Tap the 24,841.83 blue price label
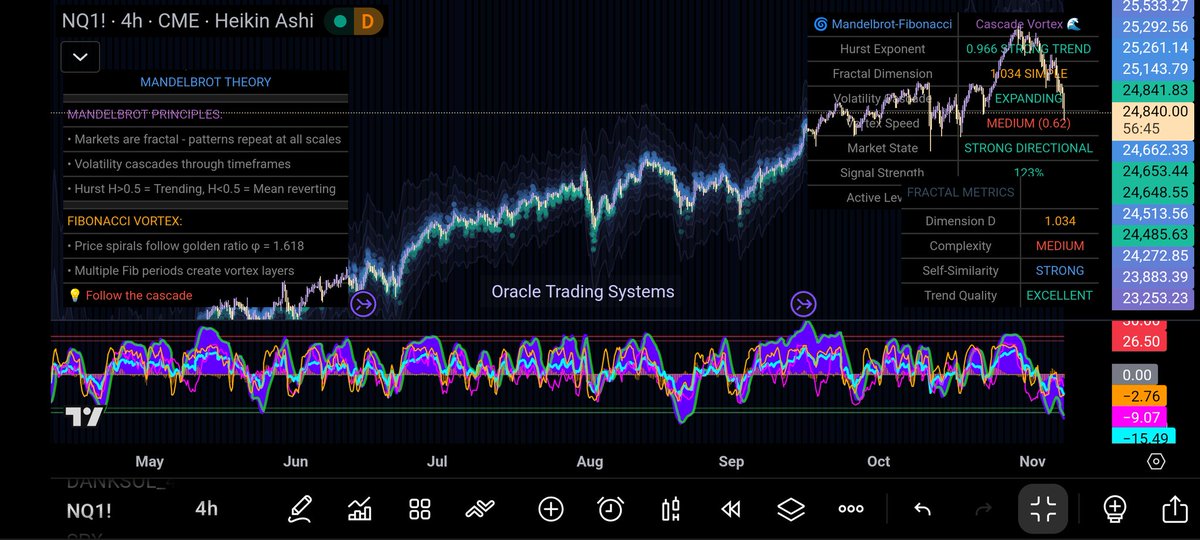Viewport: 1200px width, 540px height. point(1156,90)
